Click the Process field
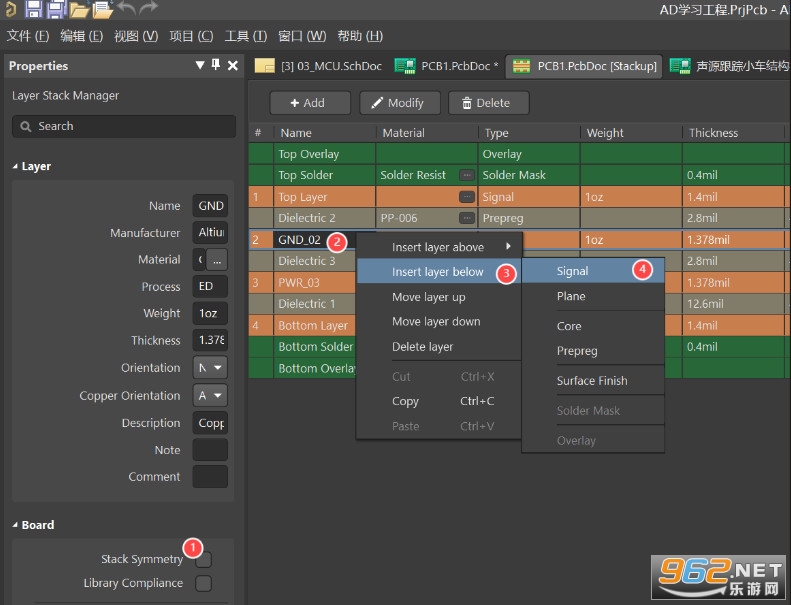Screen dimensions: 791x605 coord(210,287)
